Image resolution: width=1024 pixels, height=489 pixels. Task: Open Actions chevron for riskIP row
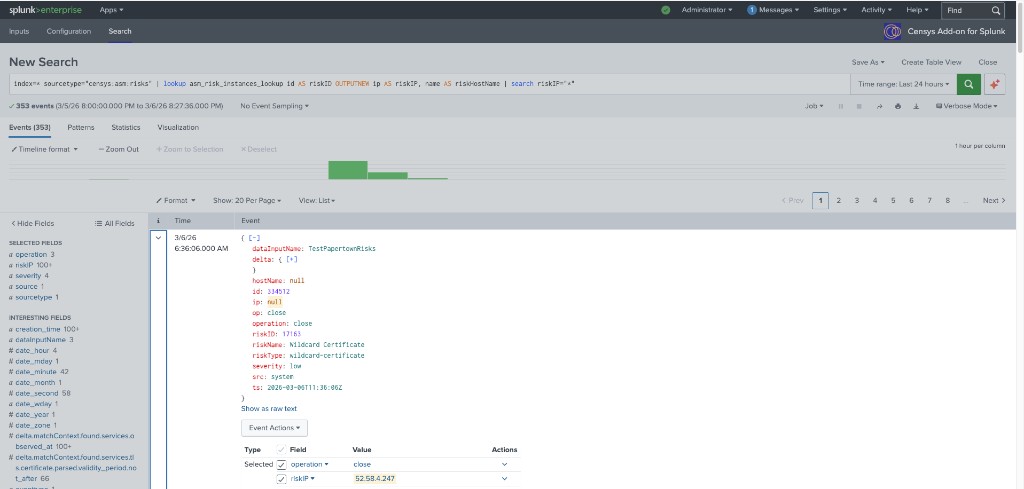[504, 479]
